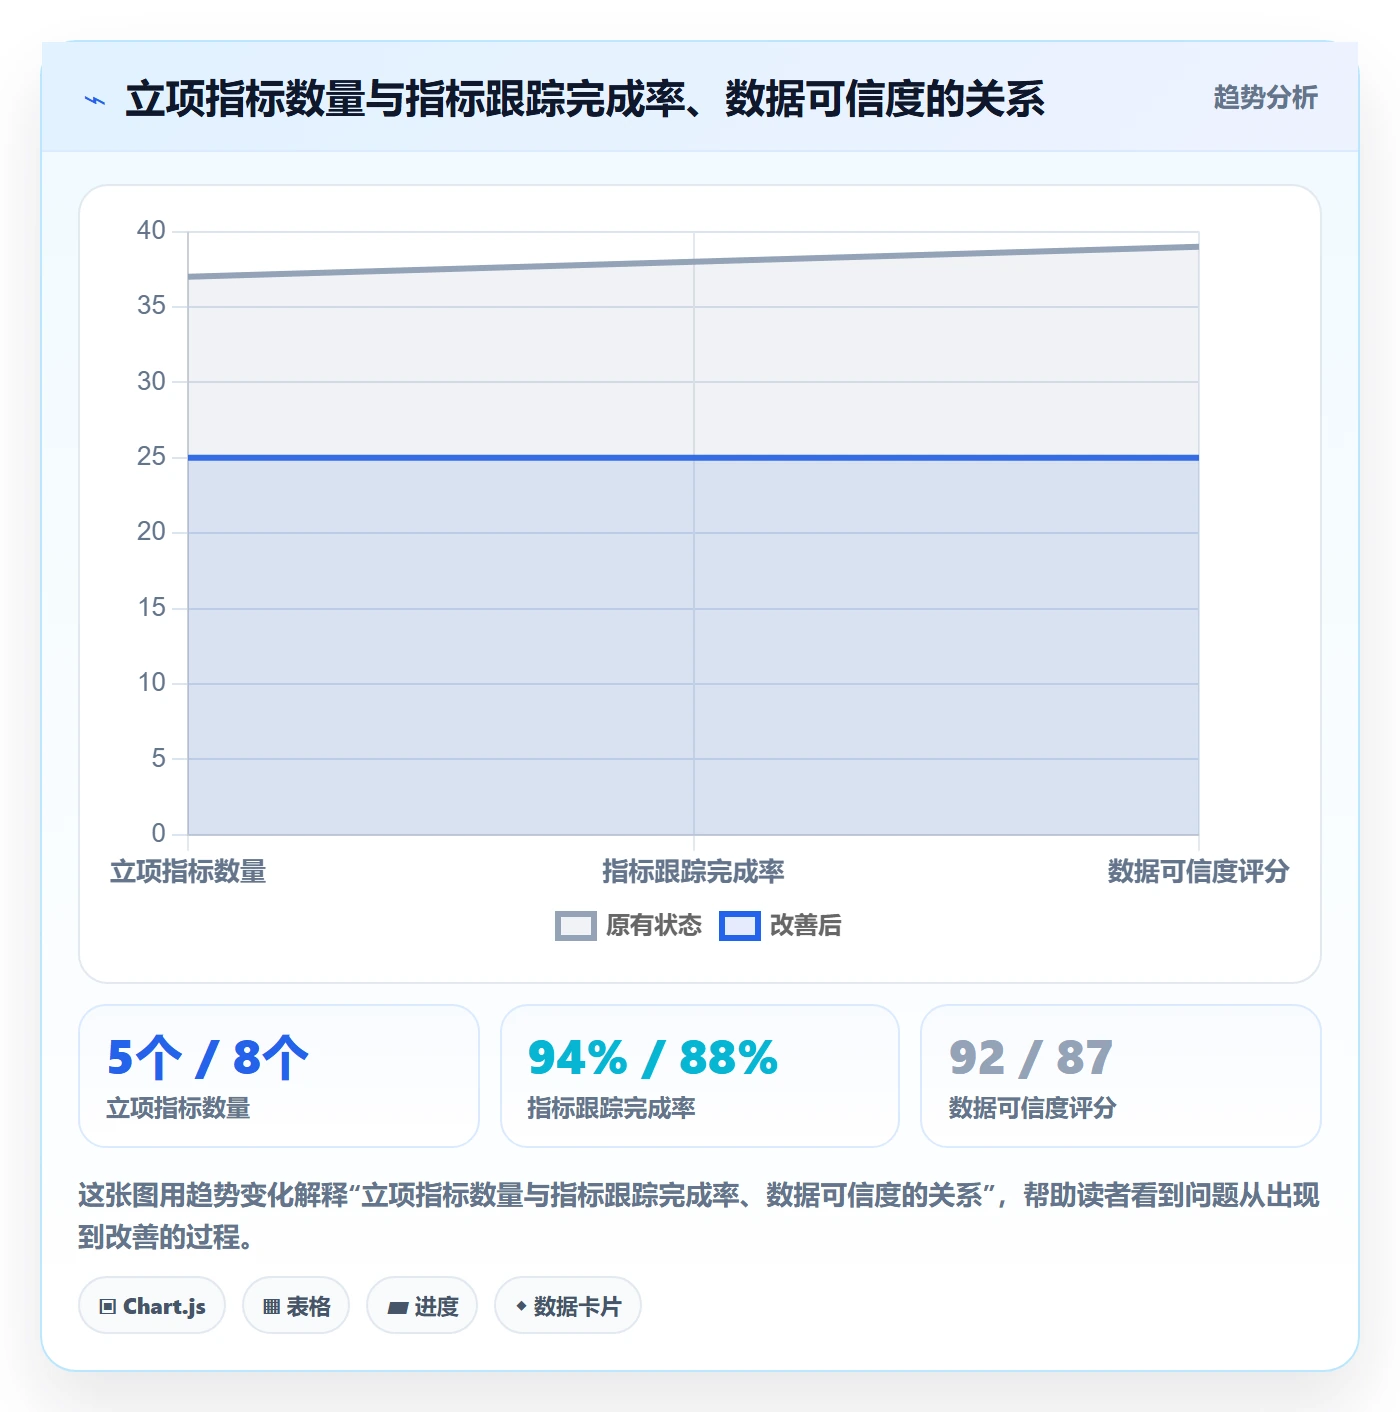The height and width of the screenshot is (1412, 1400).
Task: Click the 数据可信度评分 card caption
Action: [x=1032, y=1108]
